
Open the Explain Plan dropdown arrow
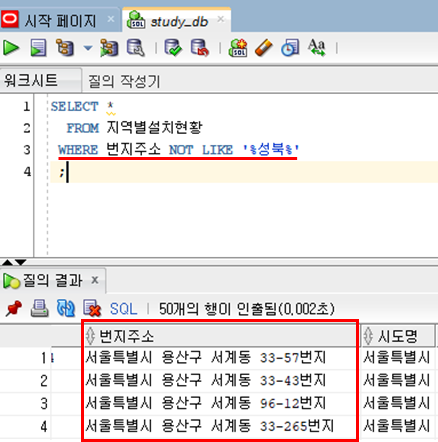point(88,48)
